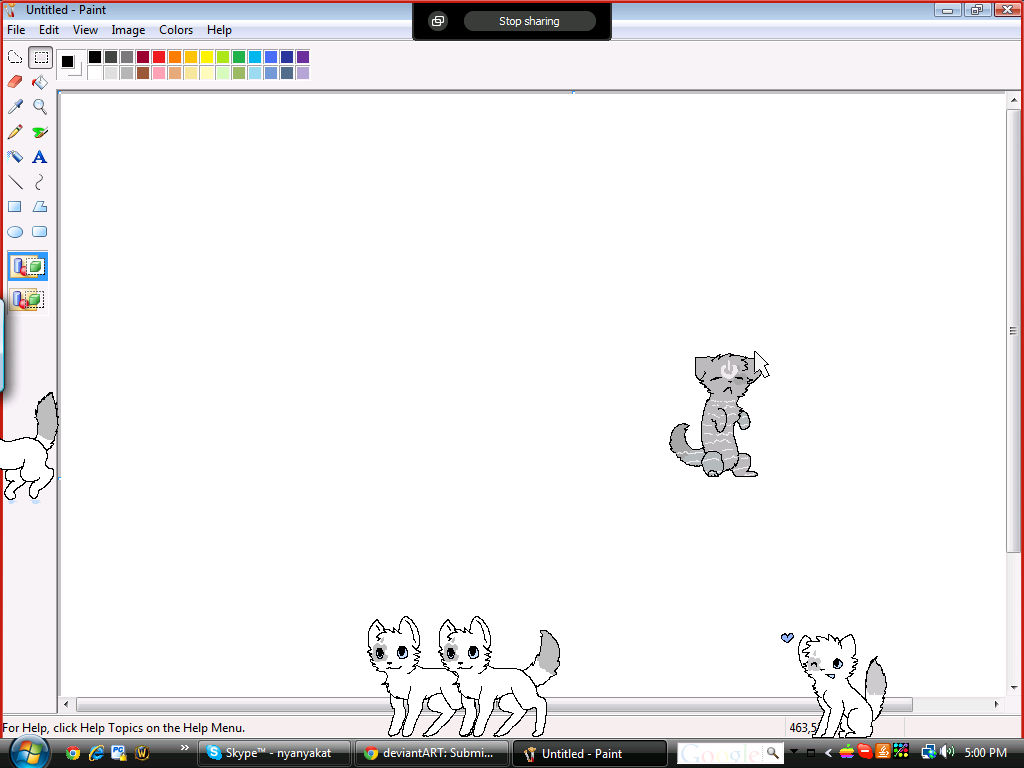The width and height of the screenshot is (1024, 768).
Task: Open the Help menu
Action: click(219, 30)
